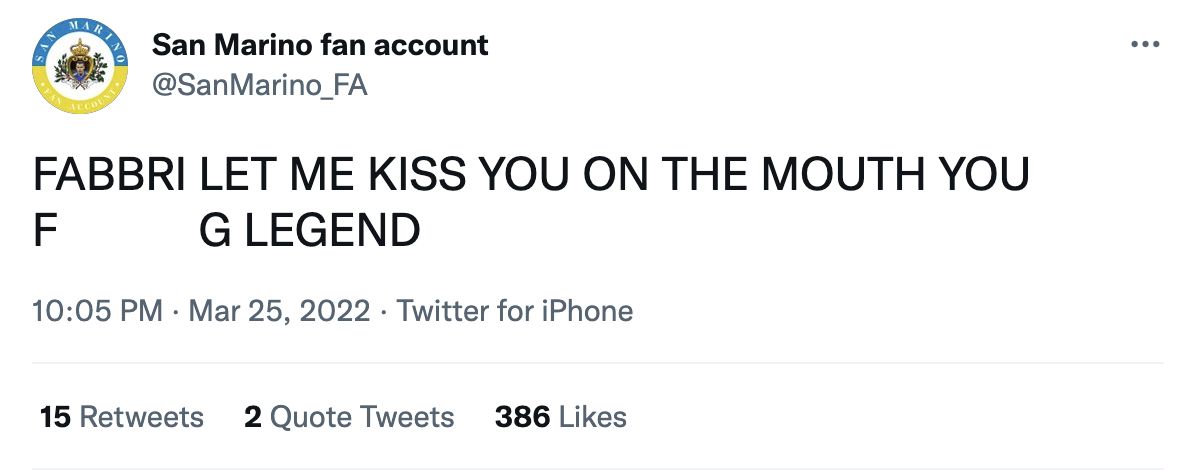This screenshot has height=470, width=1190.
Task: Click the number 2 beside Quote Tweets
Action: coord(253,416)
